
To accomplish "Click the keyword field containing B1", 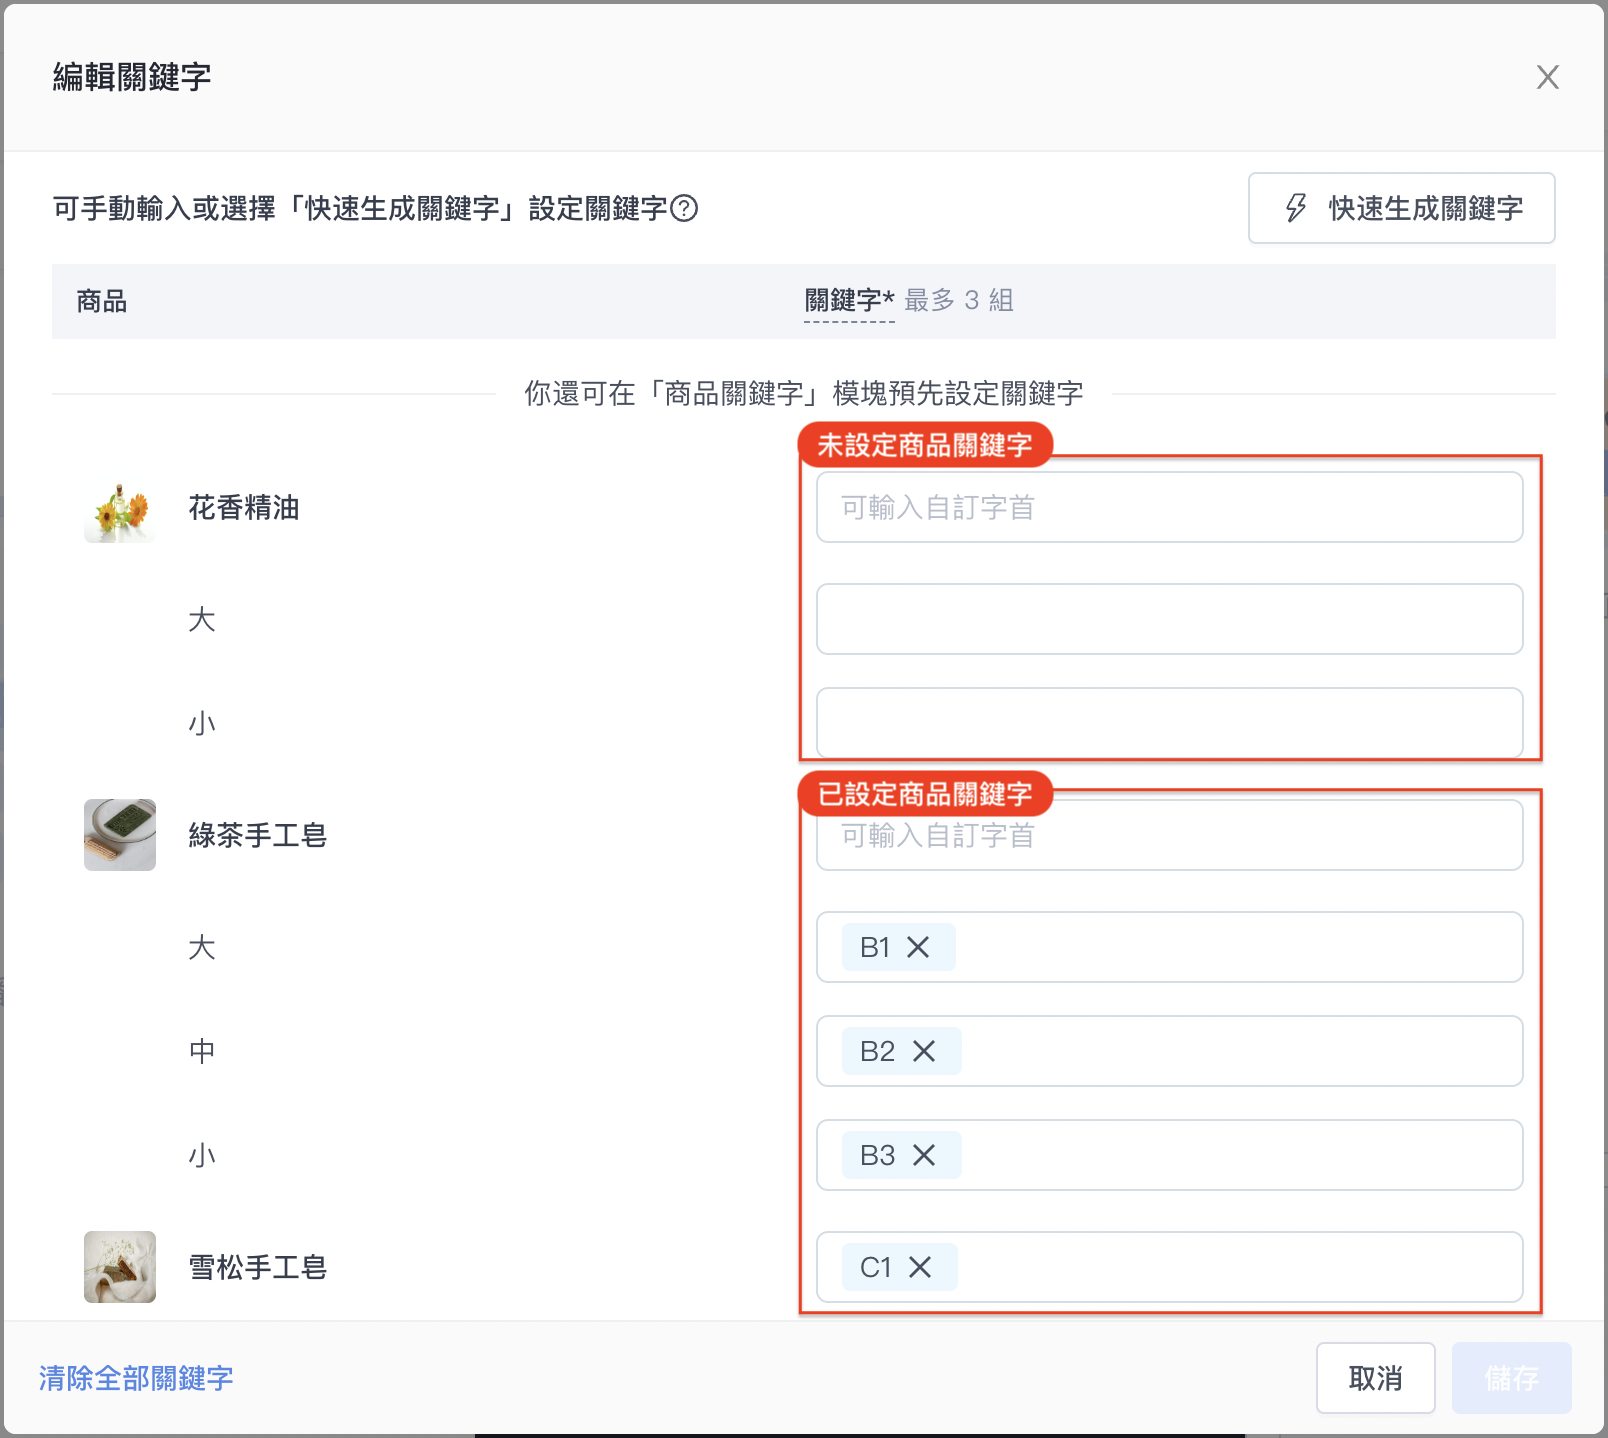I will click(x=1169, y=947).
